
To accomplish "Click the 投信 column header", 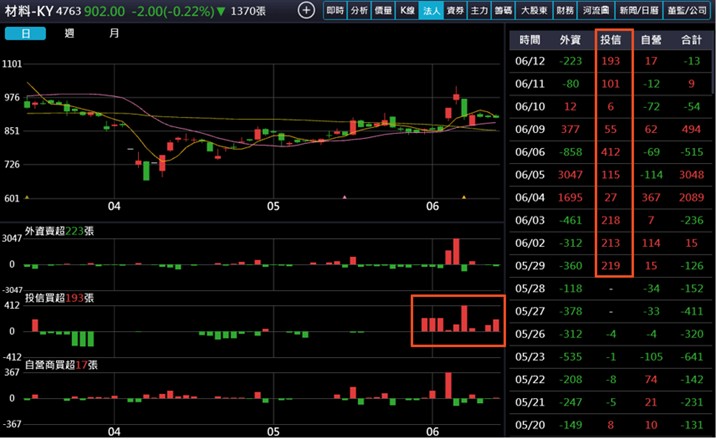I will coord(610,40).
